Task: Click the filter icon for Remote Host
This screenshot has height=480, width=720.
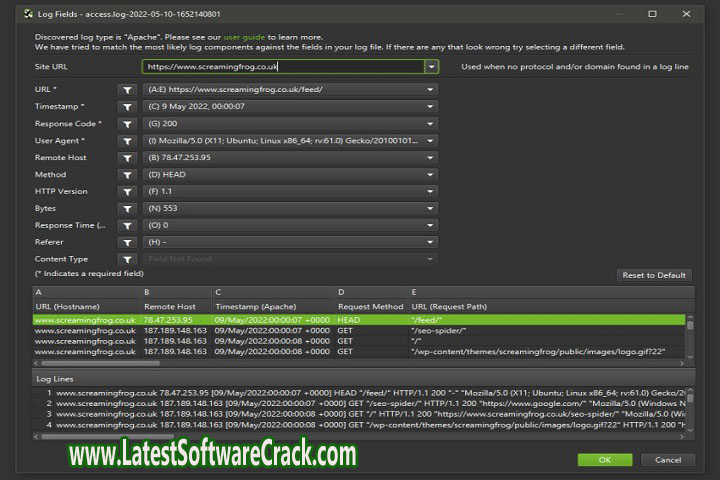Action: click(128, 157)
